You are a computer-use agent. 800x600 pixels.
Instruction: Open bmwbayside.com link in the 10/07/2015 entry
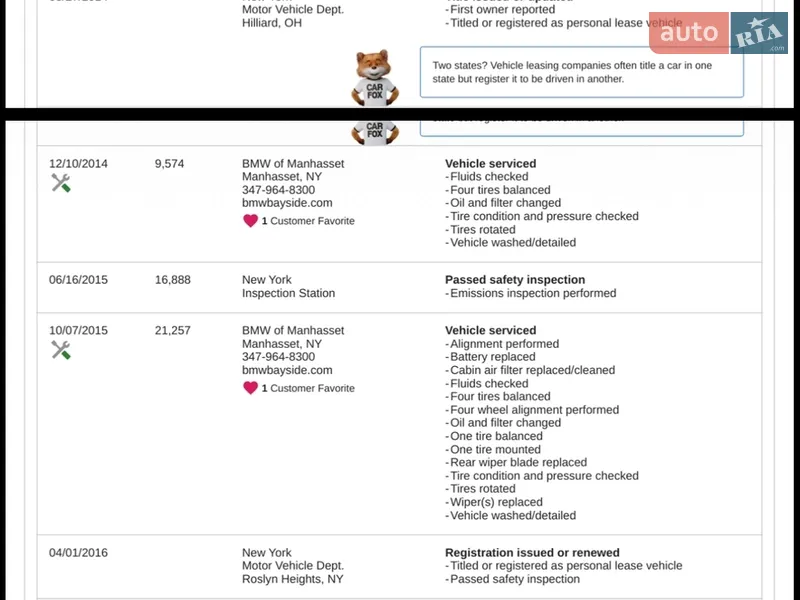coord(287,370)
